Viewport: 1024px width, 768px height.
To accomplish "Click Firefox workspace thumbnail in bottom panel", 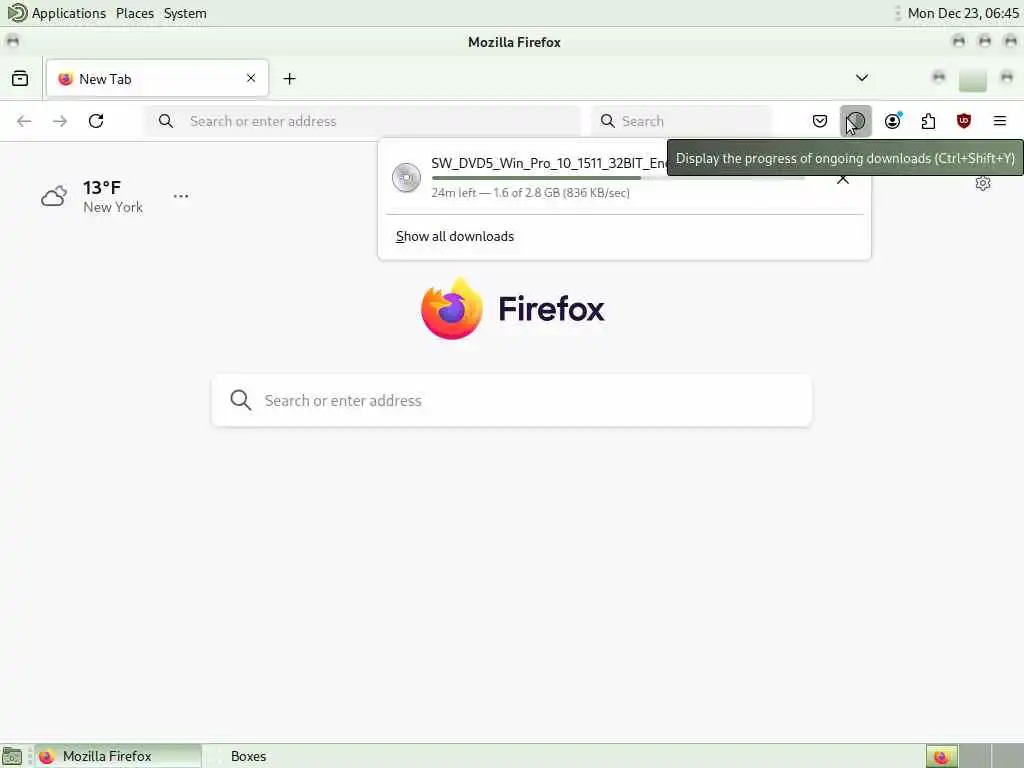I will pos(941,756).
